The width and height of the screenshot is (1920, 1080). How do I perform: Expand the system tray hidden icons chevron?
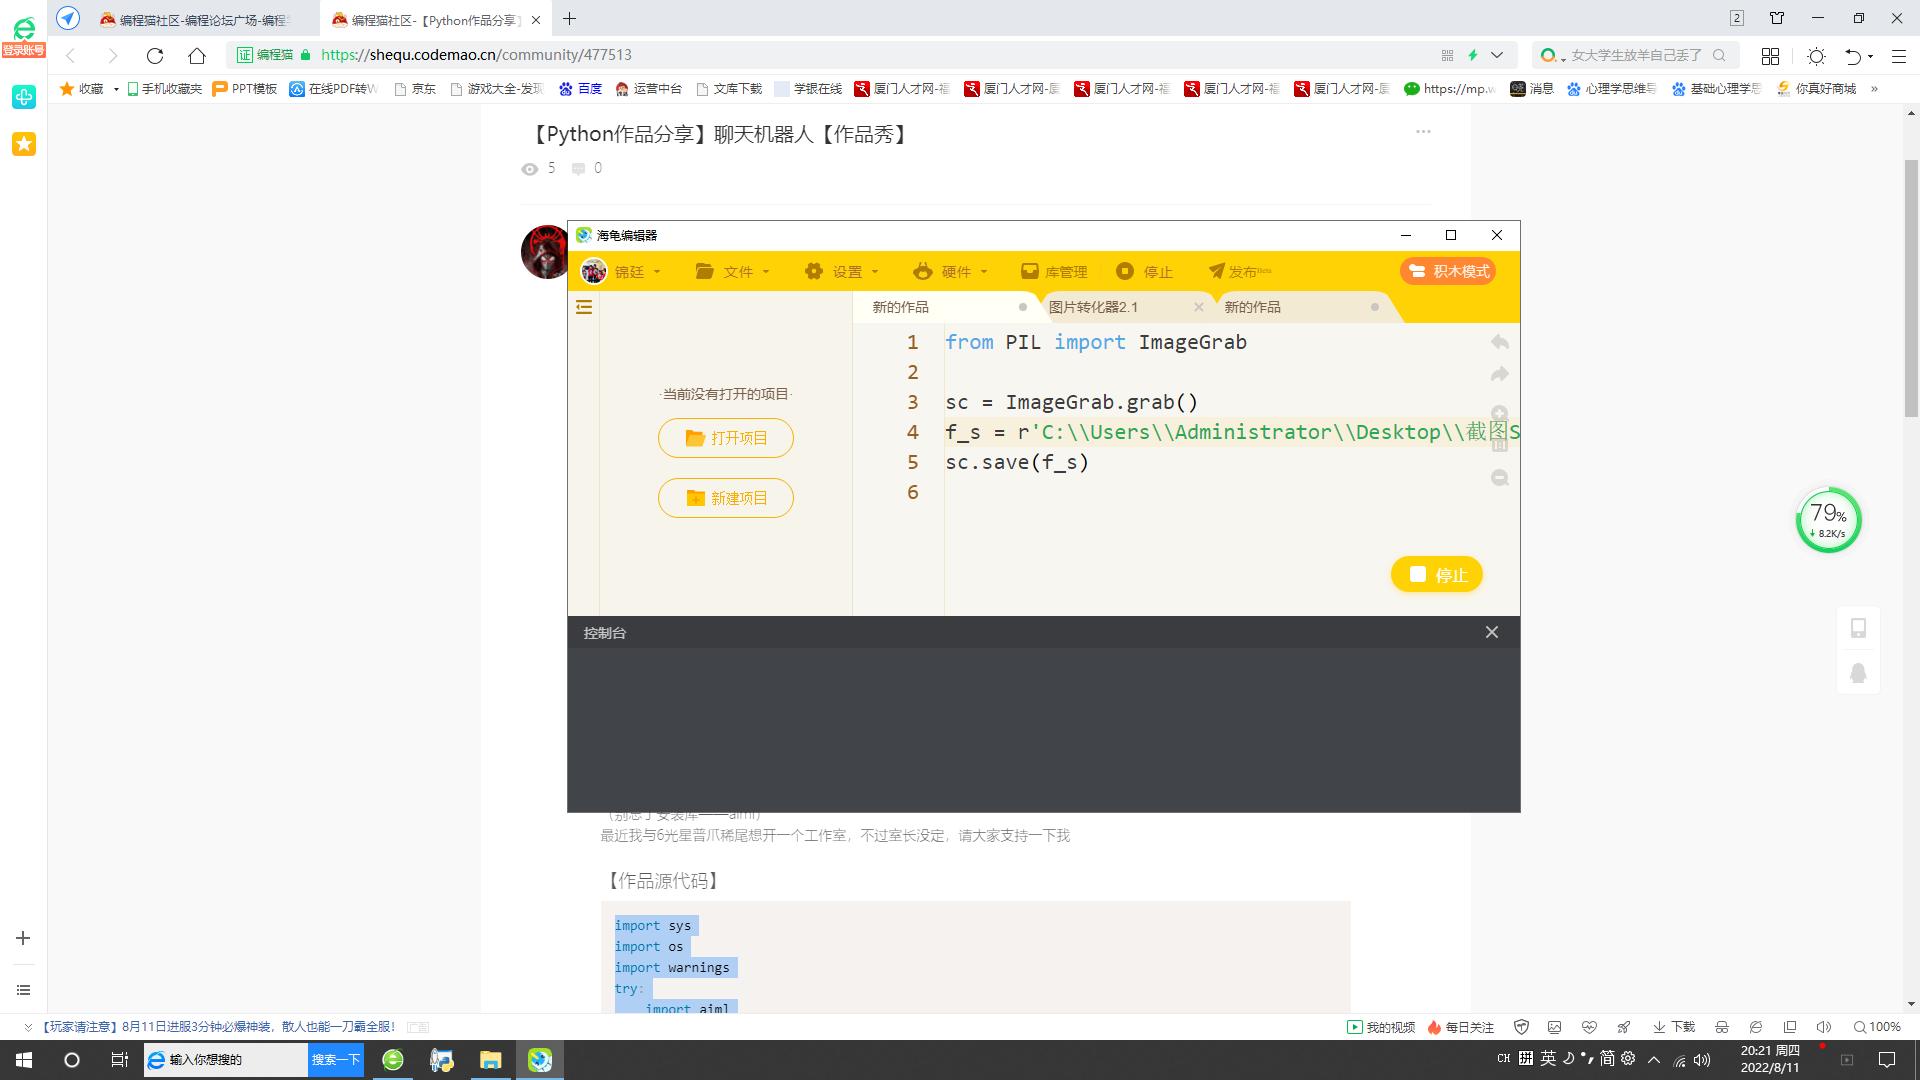pyautogui.click(x=1654, y=1060)
